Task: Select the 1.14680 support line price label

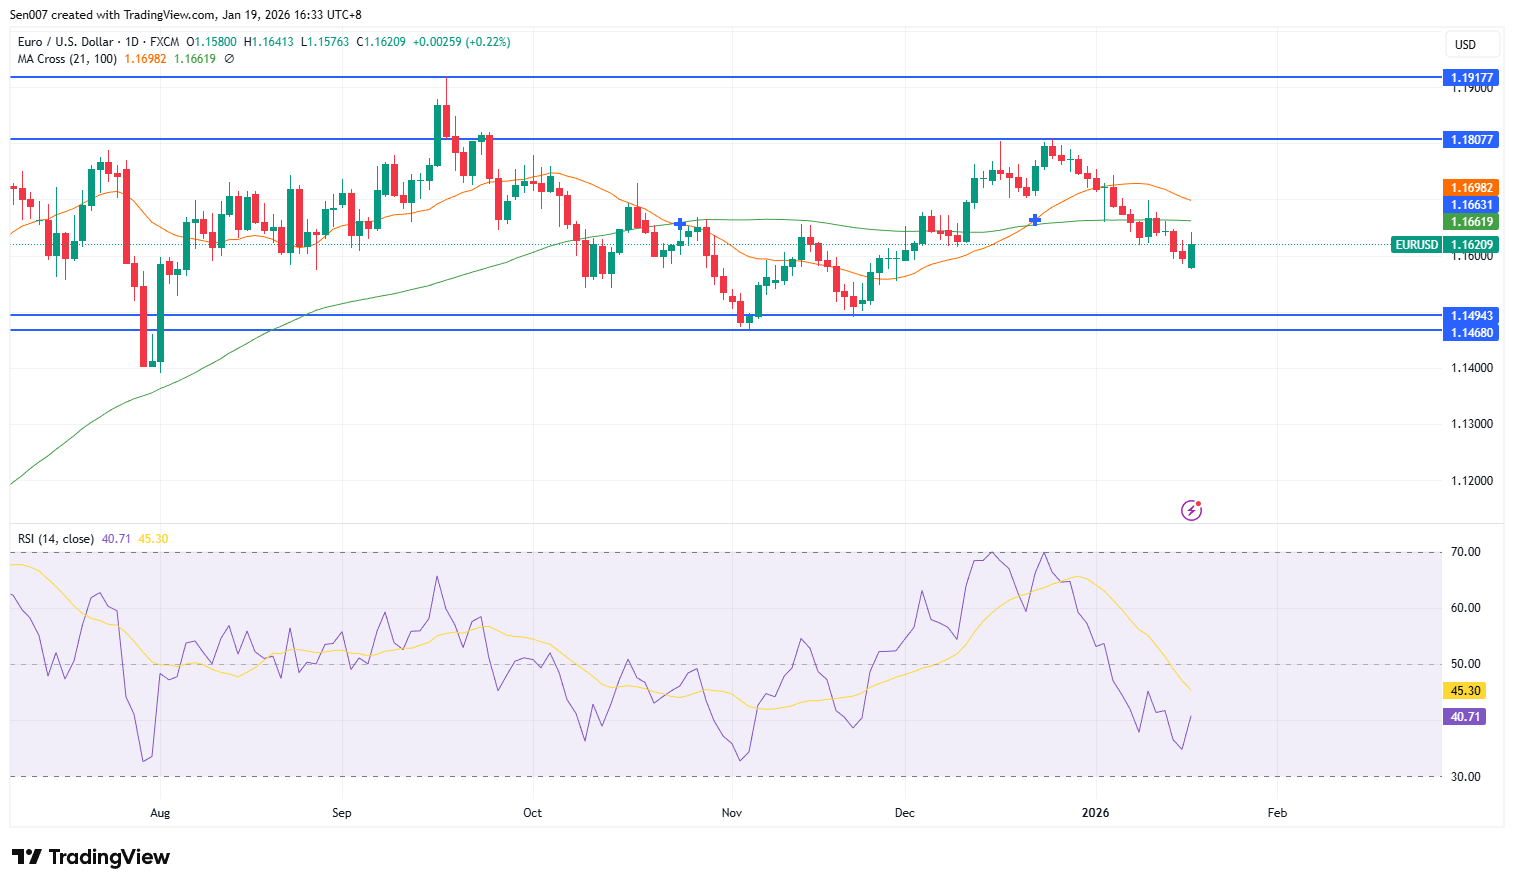Action: click(x=1471, y=333)
